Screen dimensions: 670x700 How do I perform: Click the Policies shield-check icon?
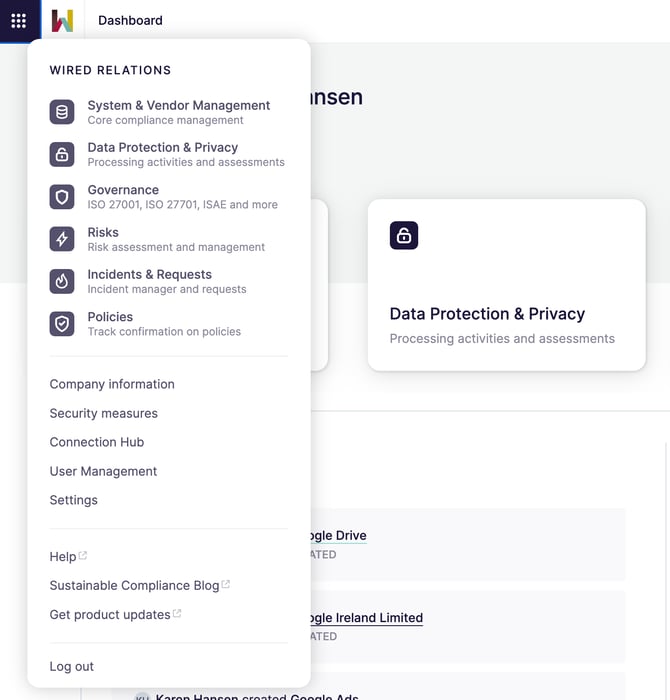pos(62,323)
